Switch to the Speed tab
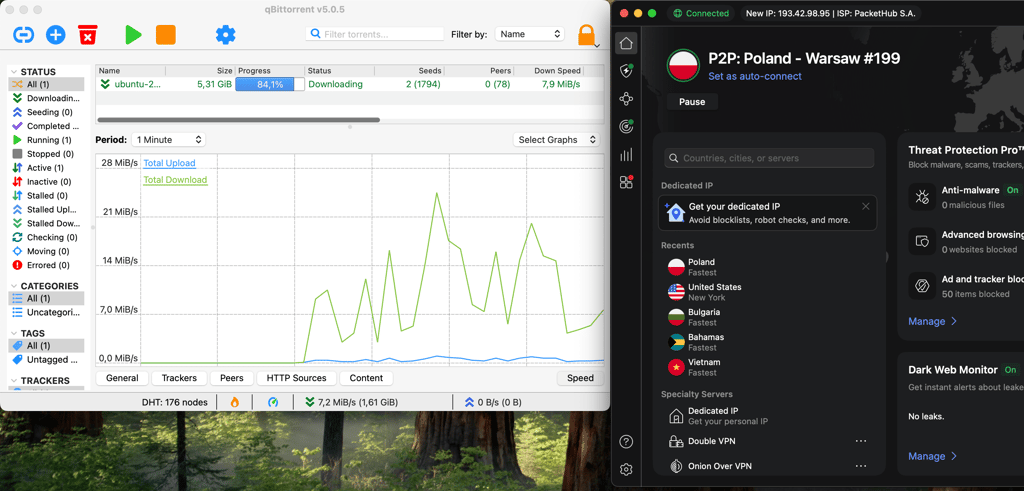 580,378
